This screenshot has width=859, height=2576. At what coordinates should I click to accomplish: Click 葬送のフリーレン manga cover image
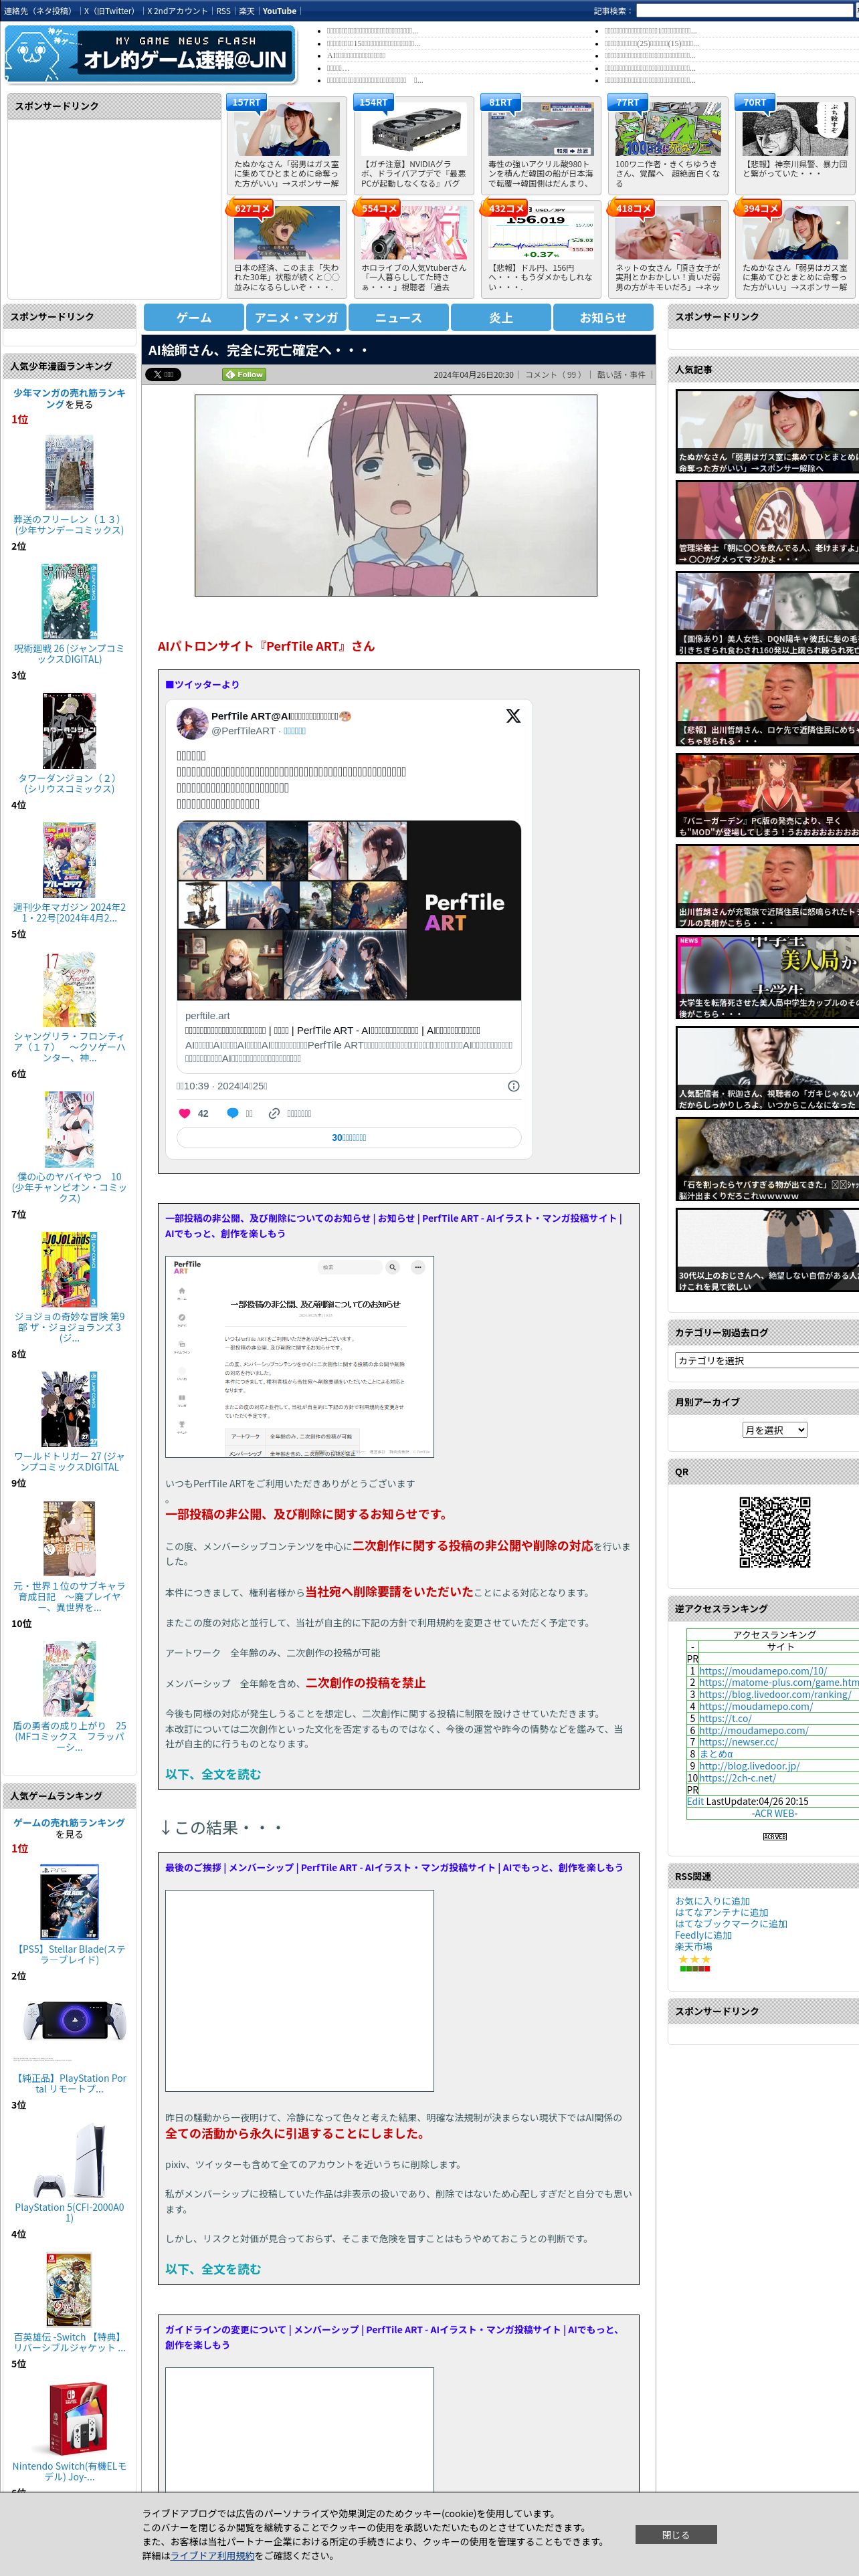tap(69, 472)
